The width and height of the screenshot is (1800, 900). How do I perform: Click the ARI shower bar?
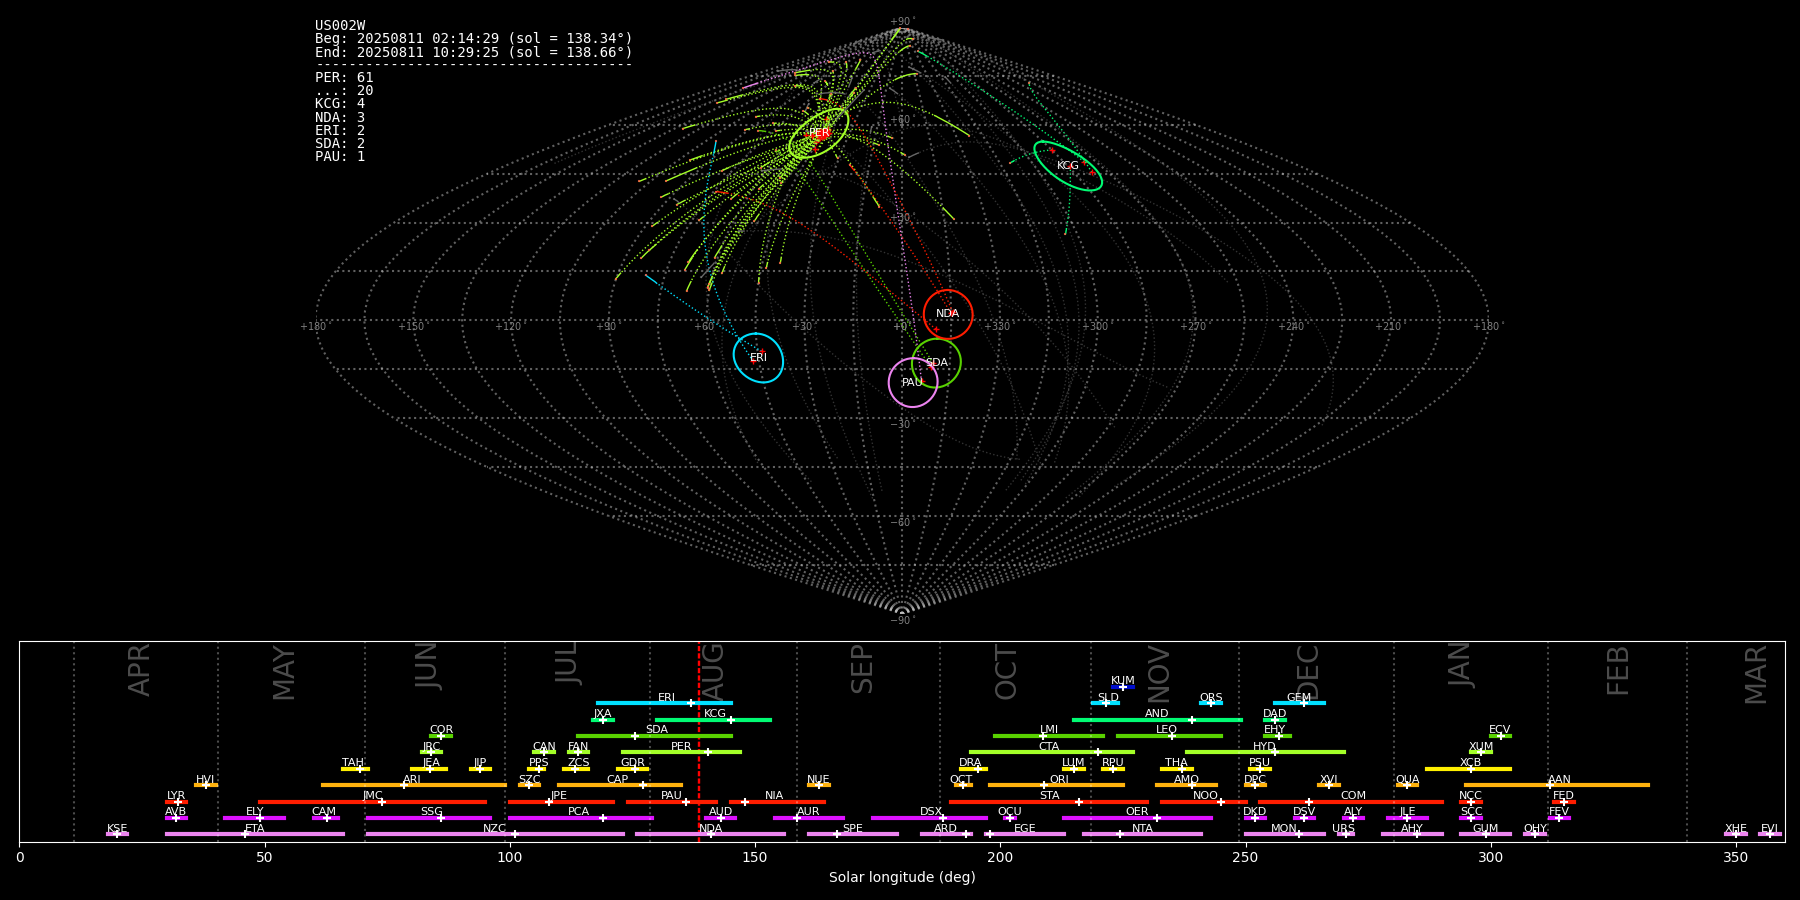[x=414, y=785]
